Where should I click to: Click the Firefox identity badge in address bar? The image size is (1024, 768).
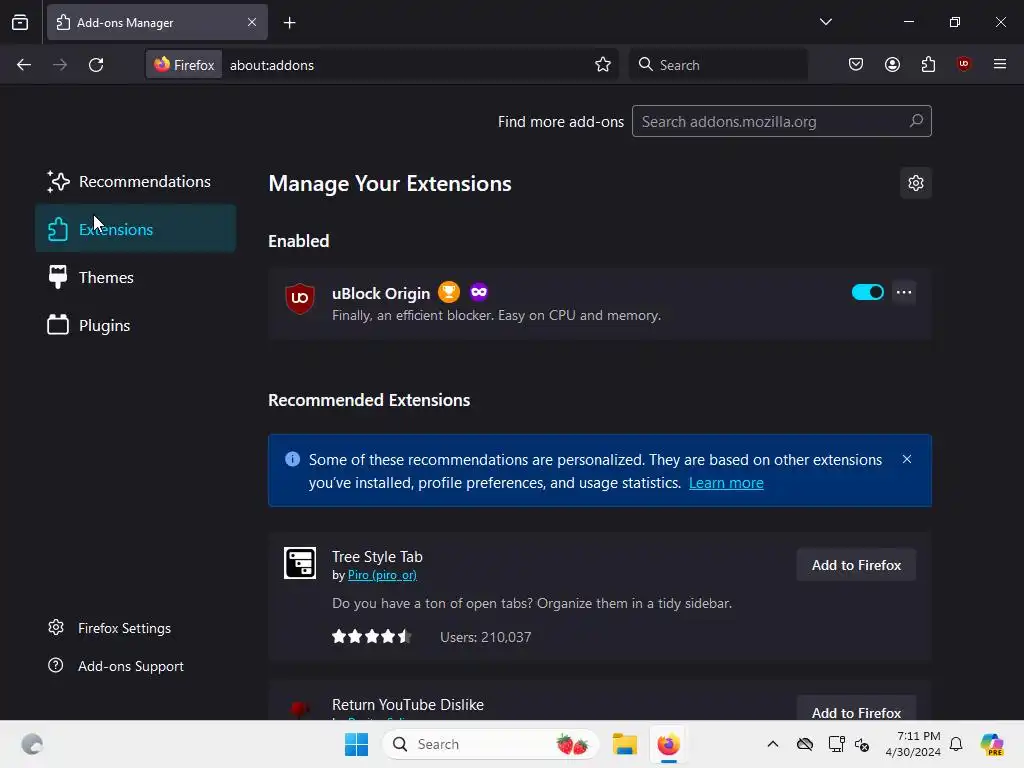184,65
